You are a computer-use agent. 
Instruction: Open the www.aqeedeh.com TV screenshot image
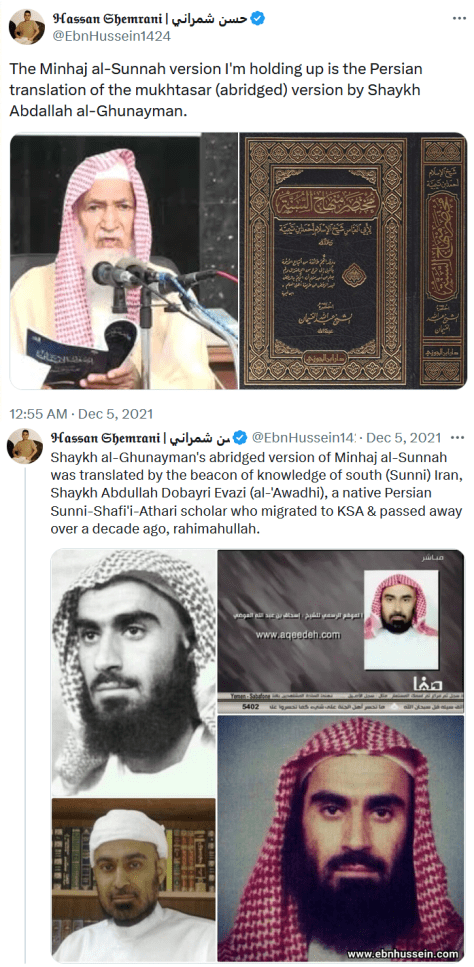tap(341, 630)
